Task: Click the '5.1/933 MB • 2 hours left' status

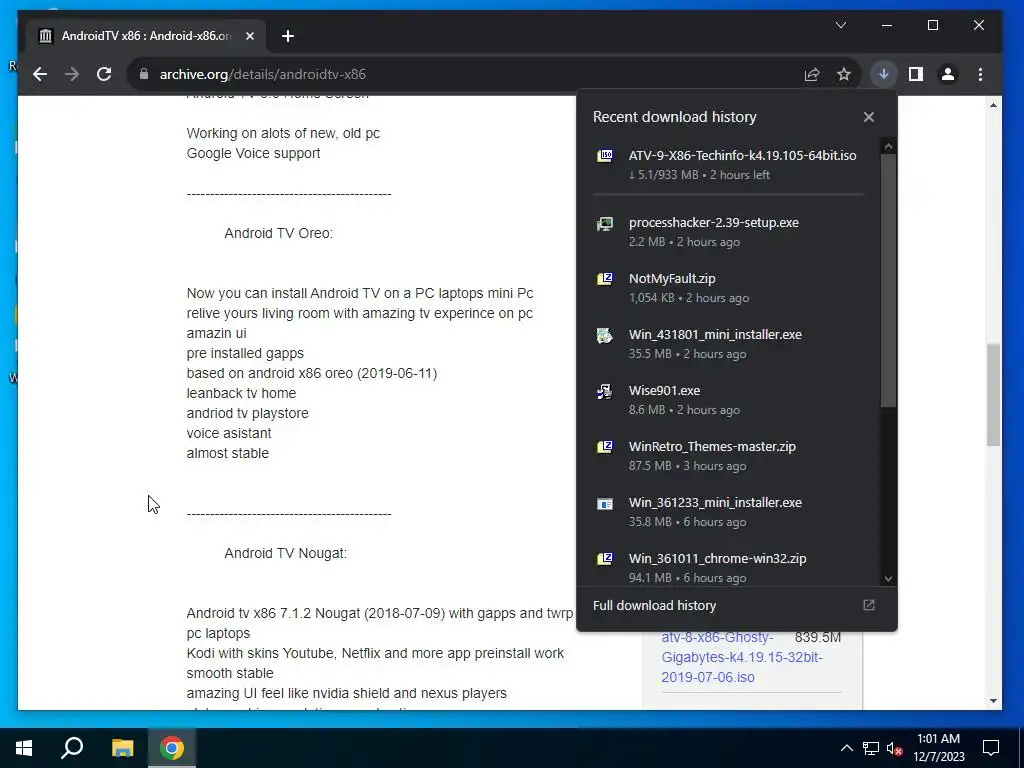Action: click(699, 175)
